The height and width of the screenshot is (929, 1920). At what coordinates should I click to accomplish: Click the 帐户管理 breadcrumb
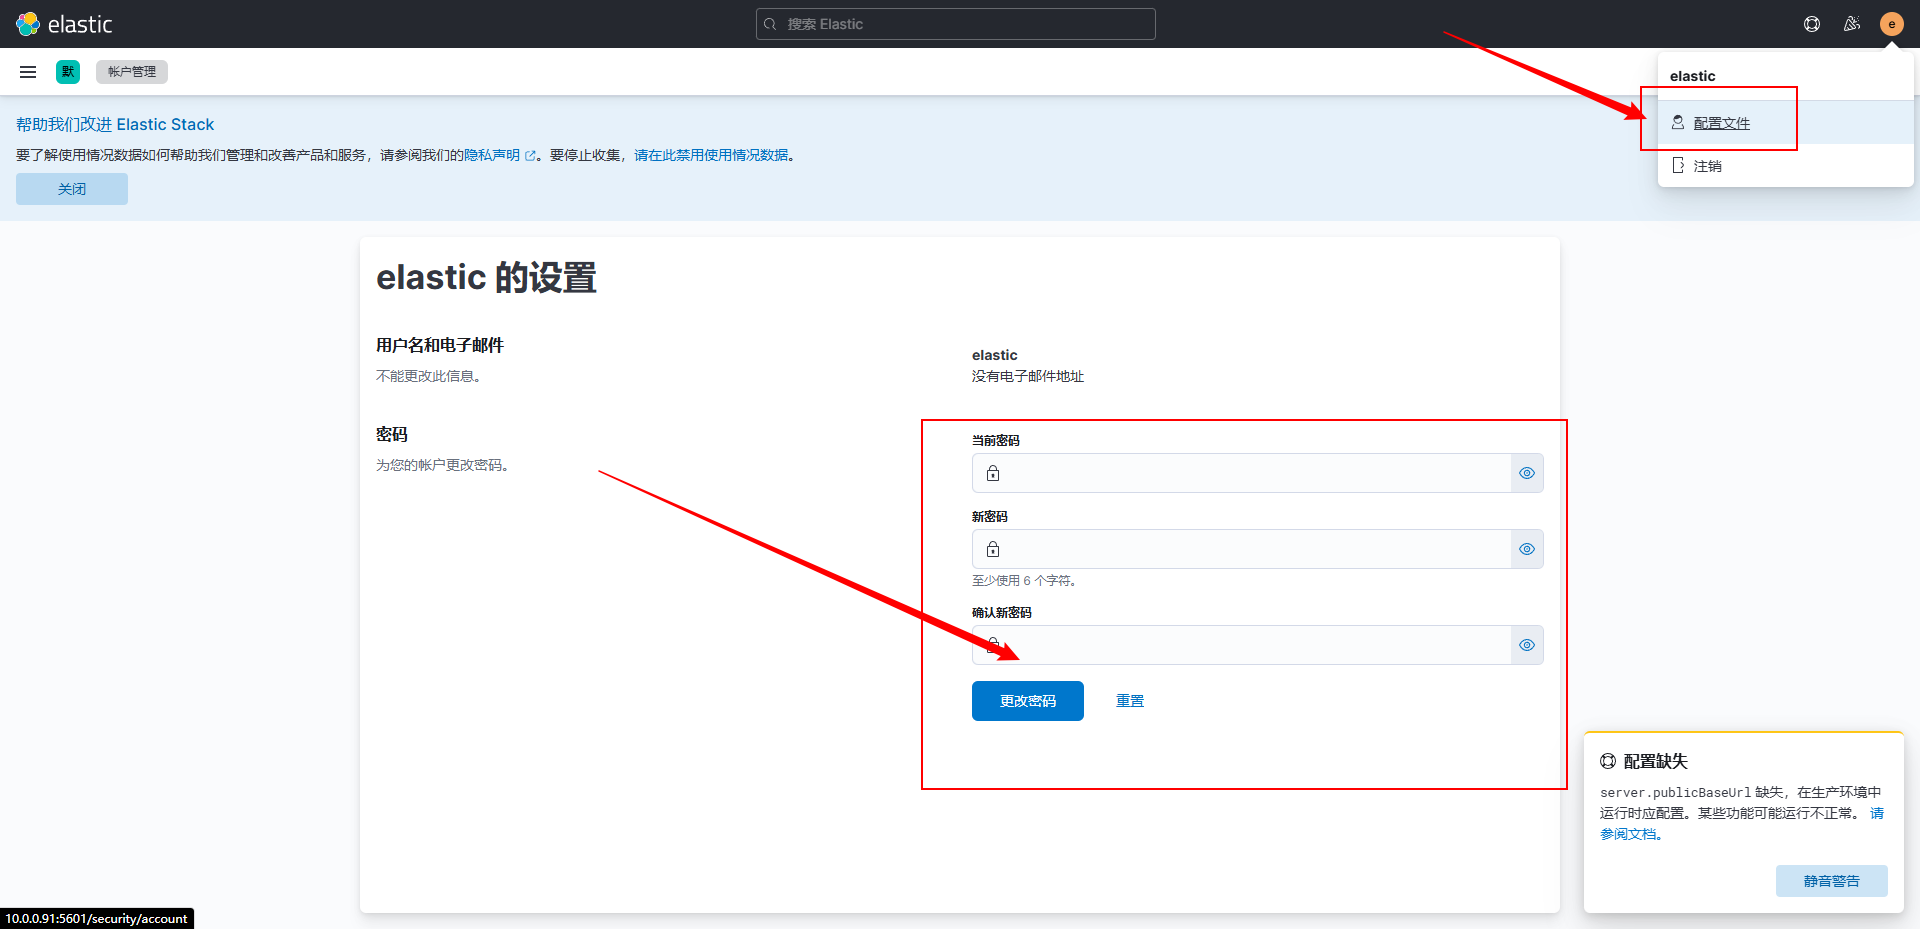[132, 72]
